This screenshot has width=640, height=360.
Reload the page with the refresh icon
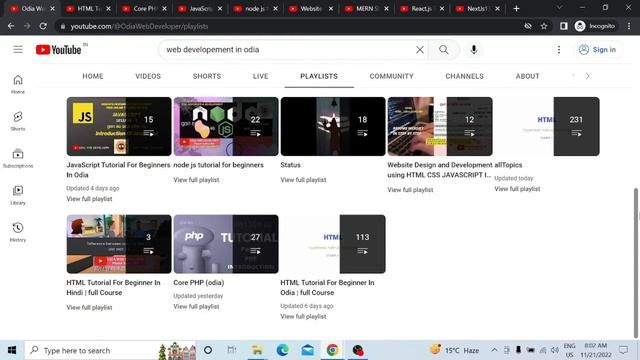(43, 26)
